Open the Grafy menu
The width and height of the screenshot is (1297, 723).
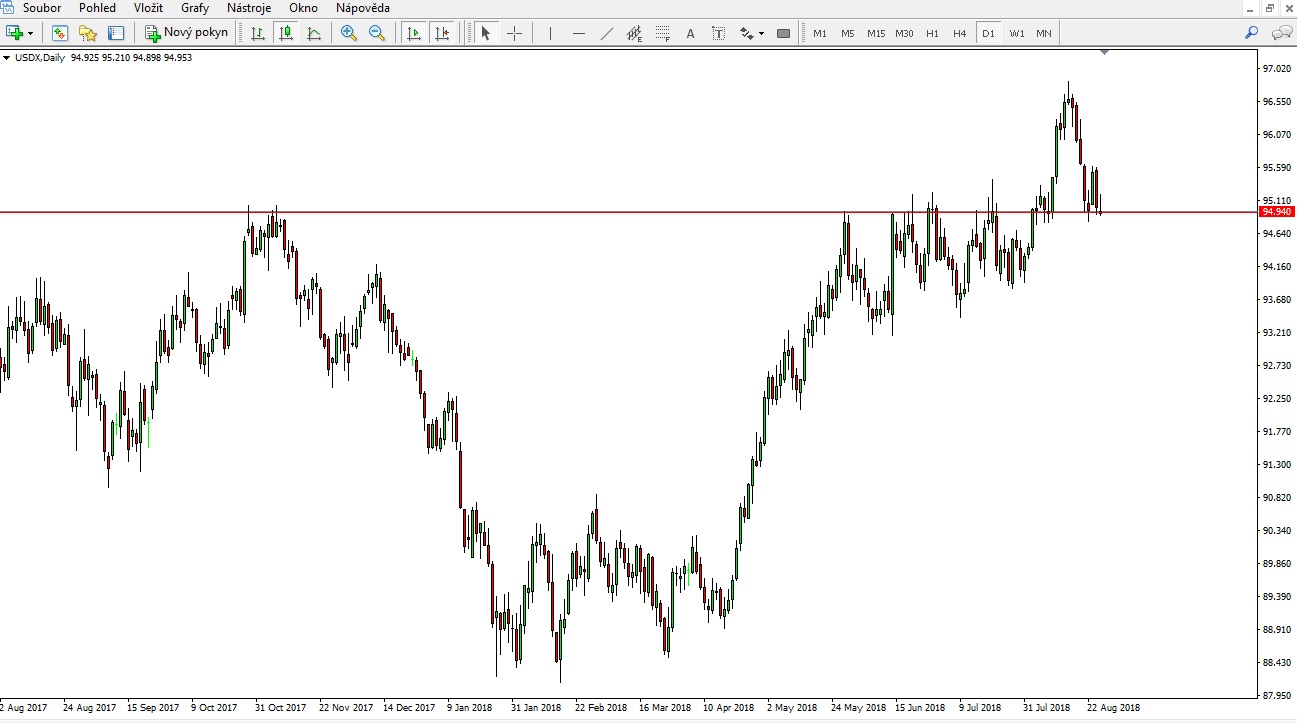point(195,8)
